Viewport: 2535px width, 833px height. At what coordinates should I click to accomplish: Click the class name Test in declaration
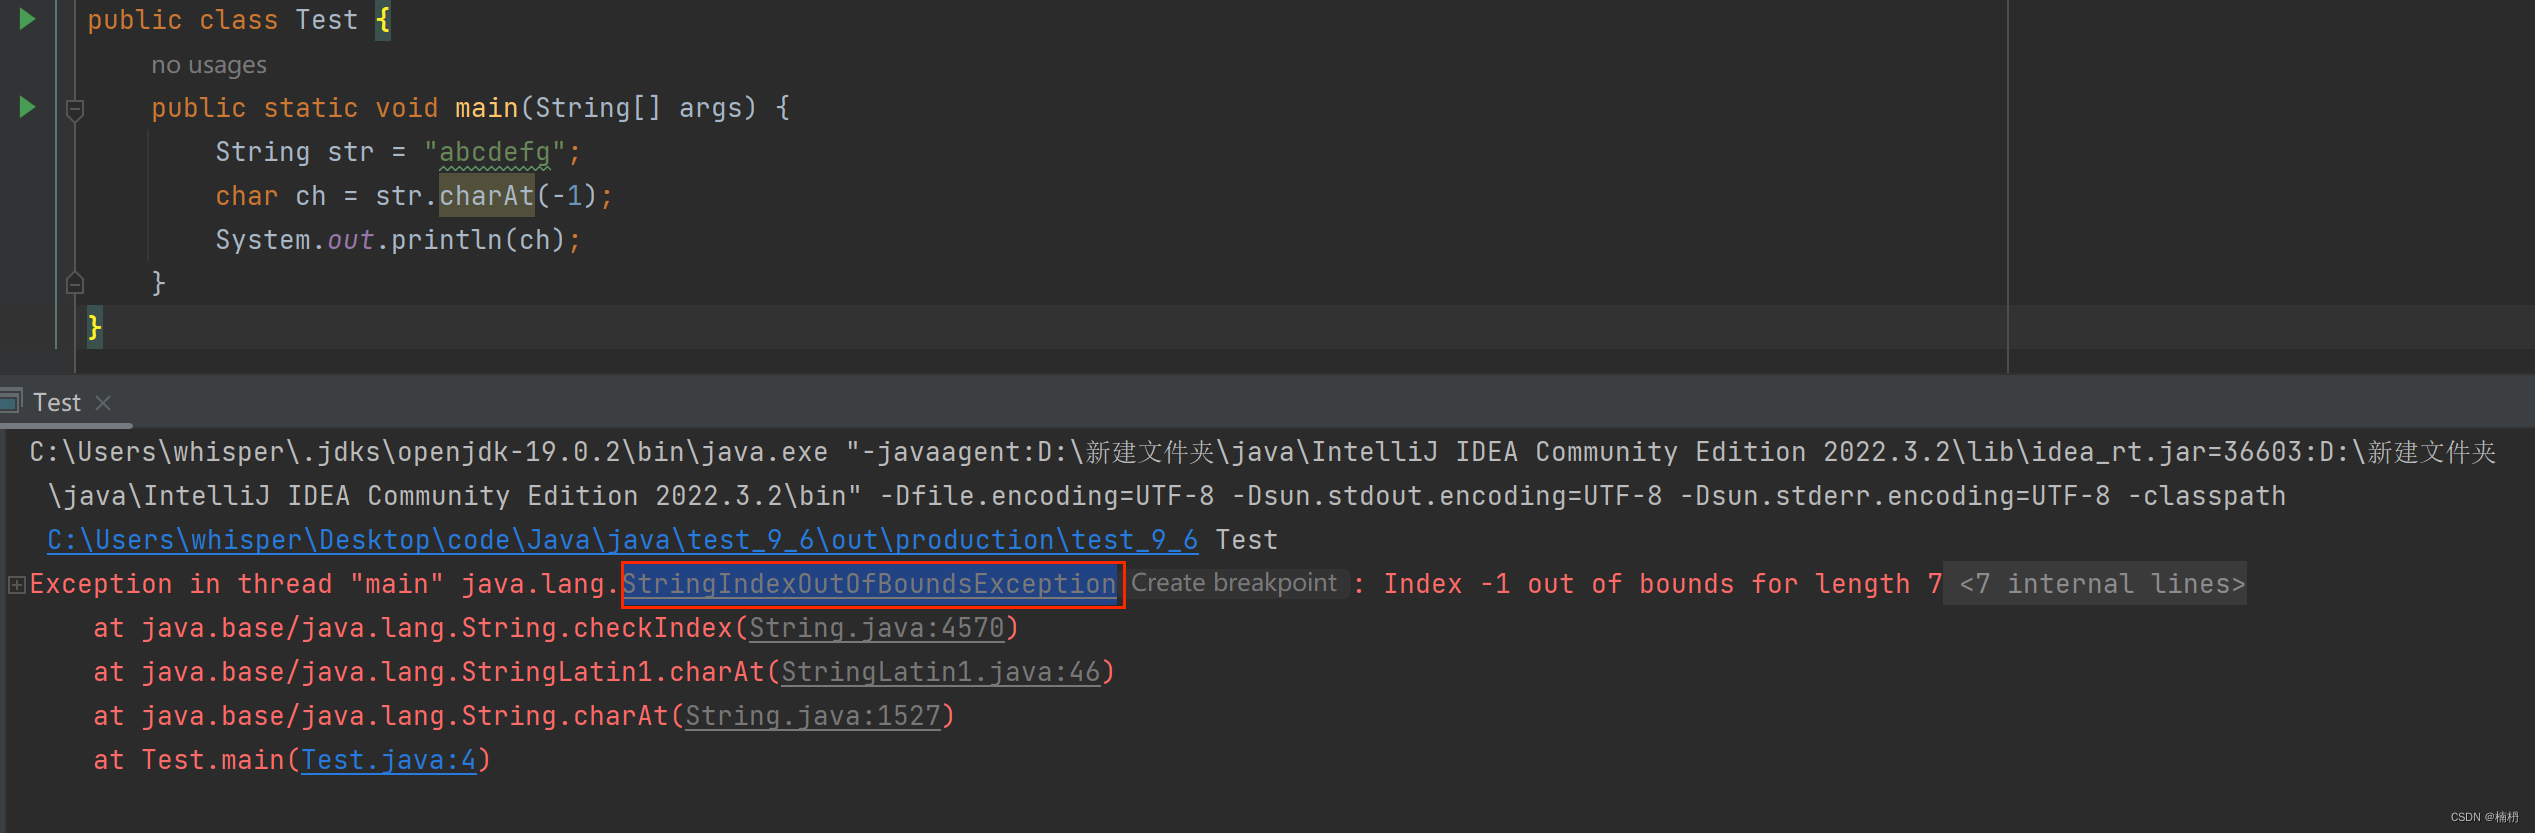click(327, 20)
